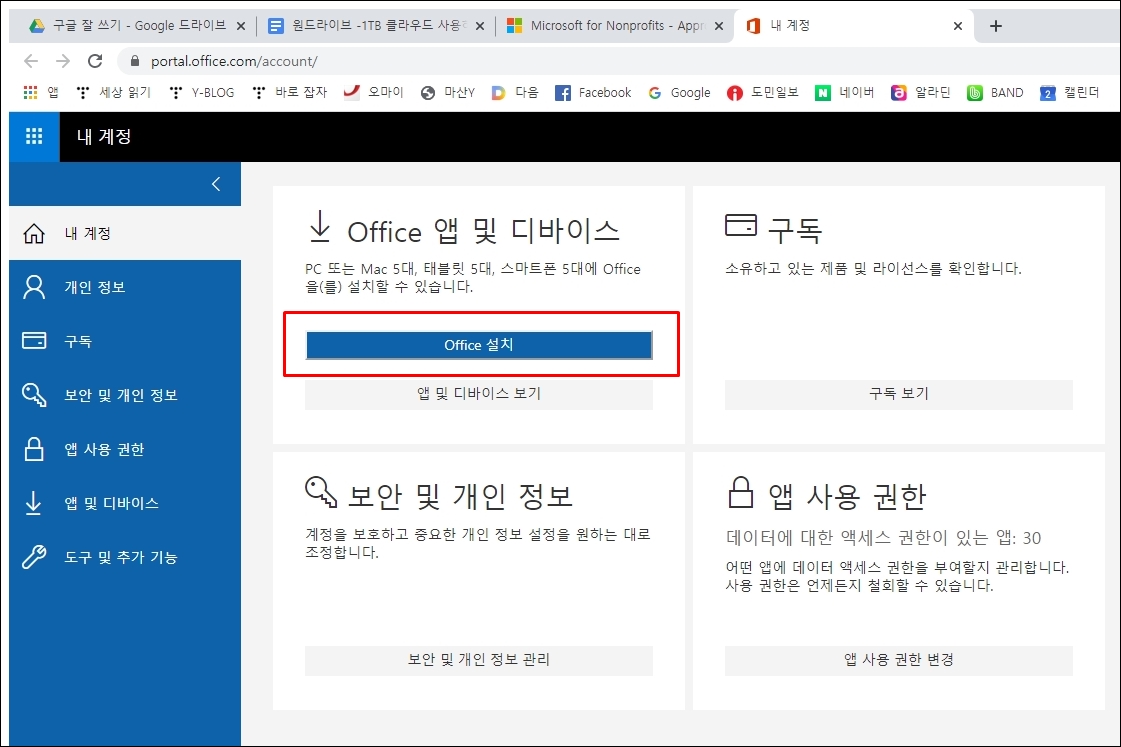The width and height of the screenshot is (1121, 747).
Task: Click the 구독 보기 button
Action: pyautogui.click(x=899, y=394)
